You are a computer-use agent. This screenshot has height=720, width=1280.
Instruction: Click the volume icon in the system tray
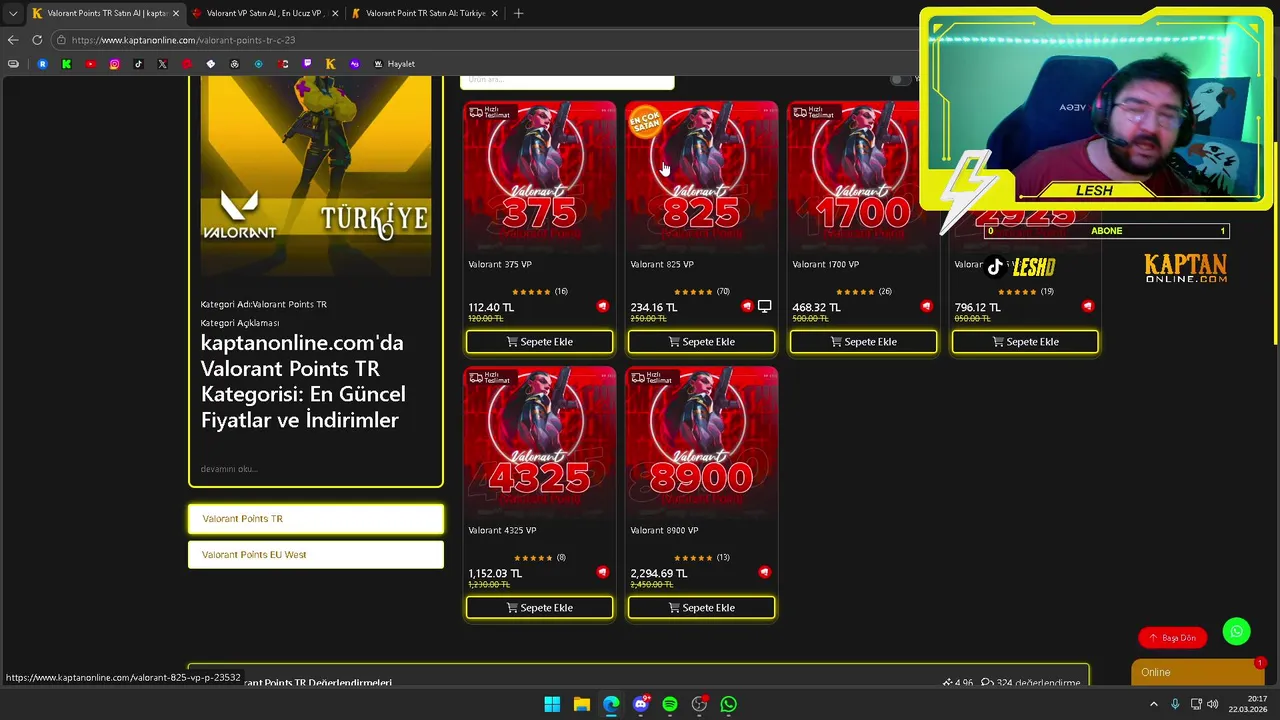coord(1213,704)
